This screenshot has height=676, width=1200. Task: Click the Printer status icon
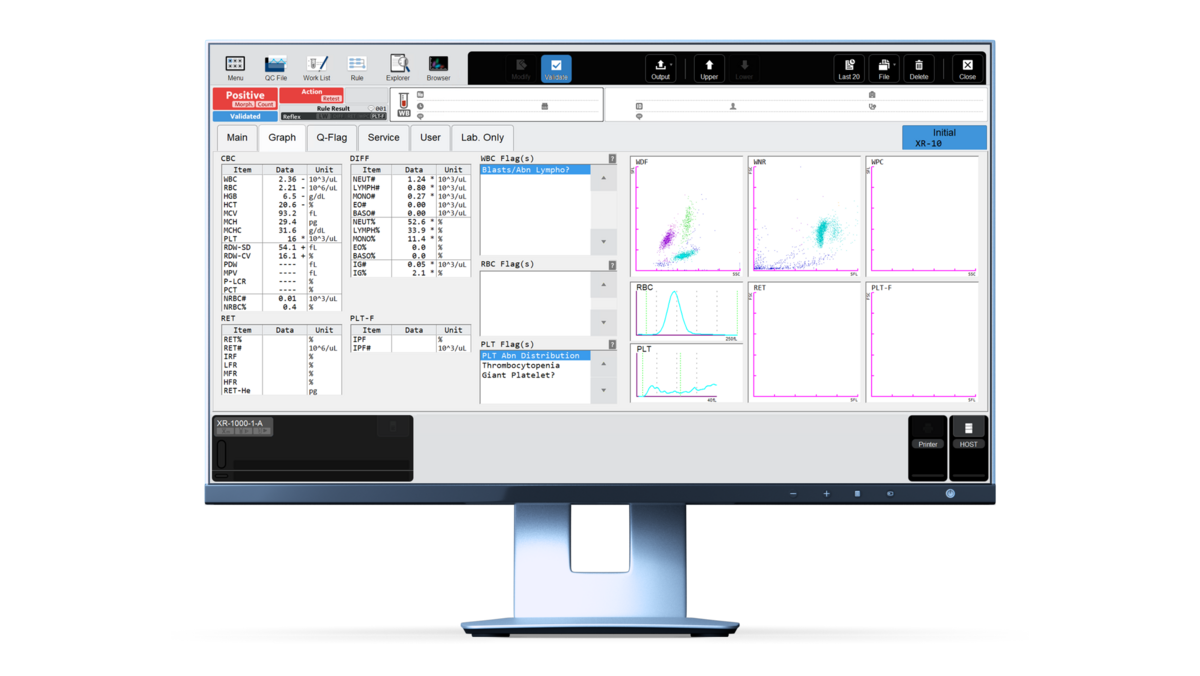(x=928, y=433)
